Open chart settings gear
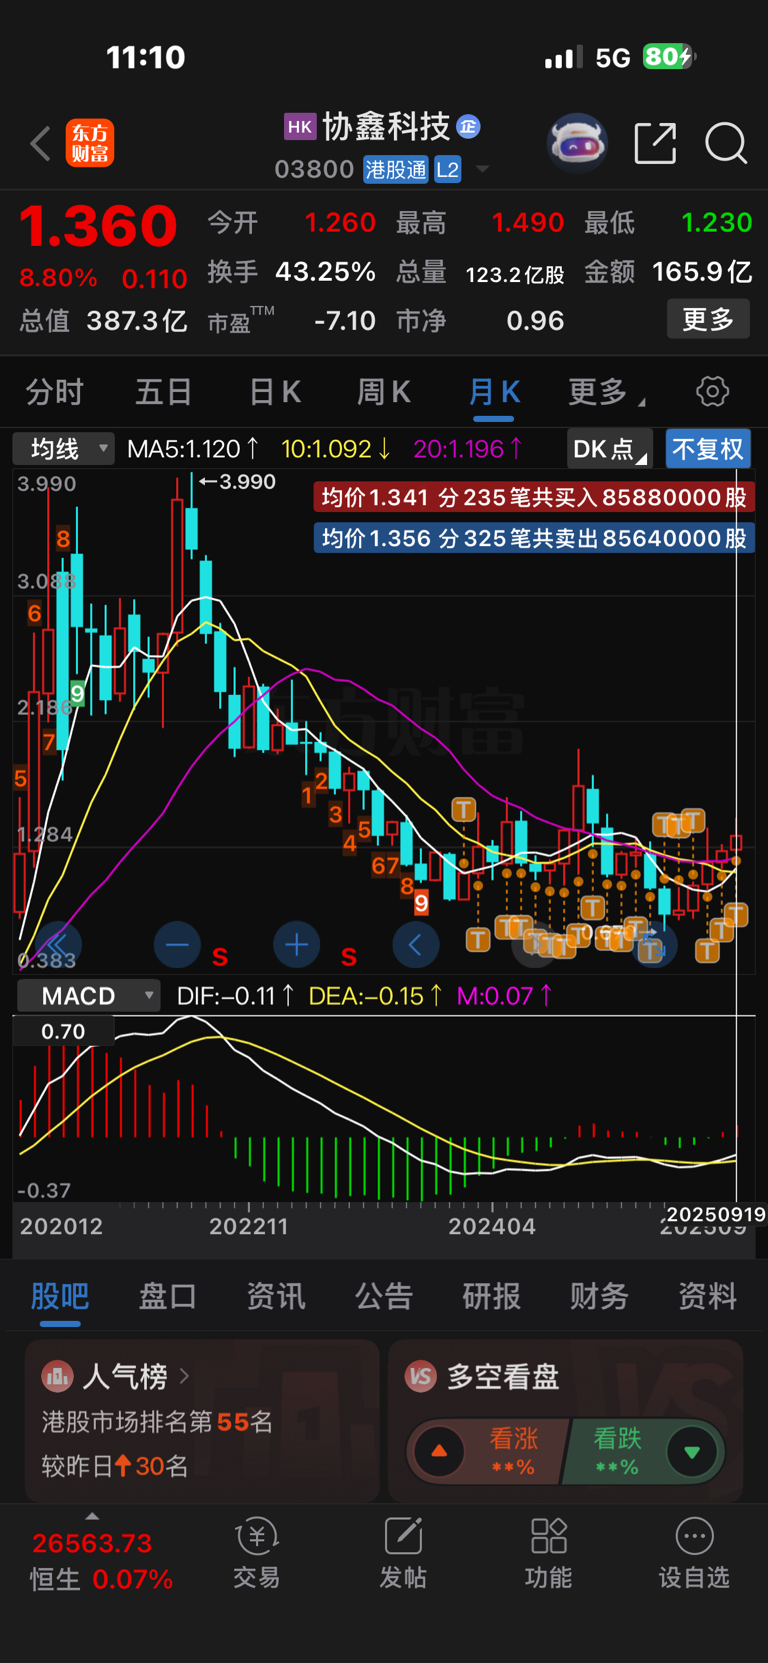The height and width of the screenshot is (1663, 768). [x=712, y=391]
